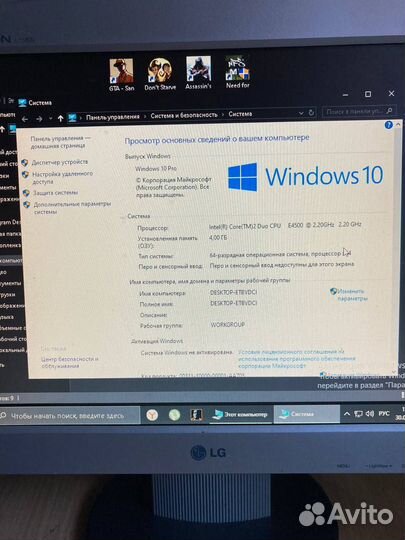Go up one level with the up arrow
Image resolution: width=405 pixels, height=540 pixels.
(x=61, y=118)
